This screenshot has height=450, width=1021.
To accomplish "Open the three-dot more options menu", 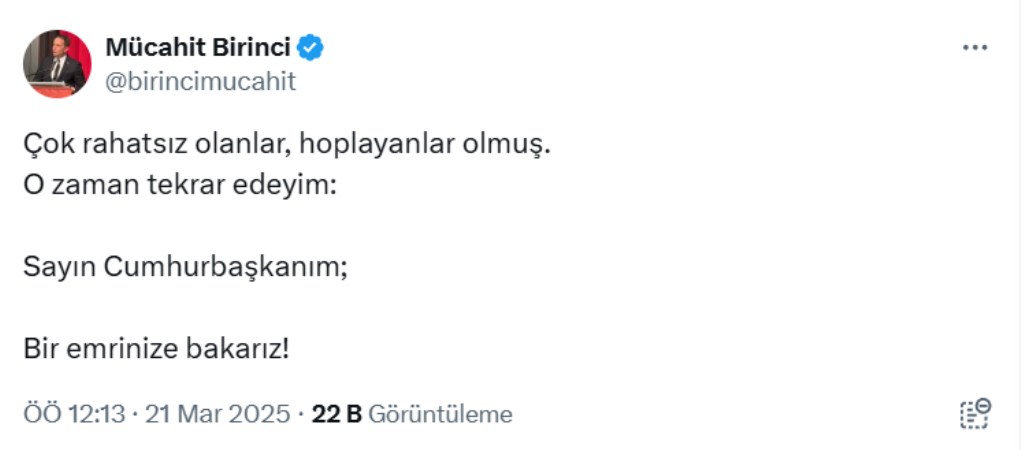I will (974, 48).
